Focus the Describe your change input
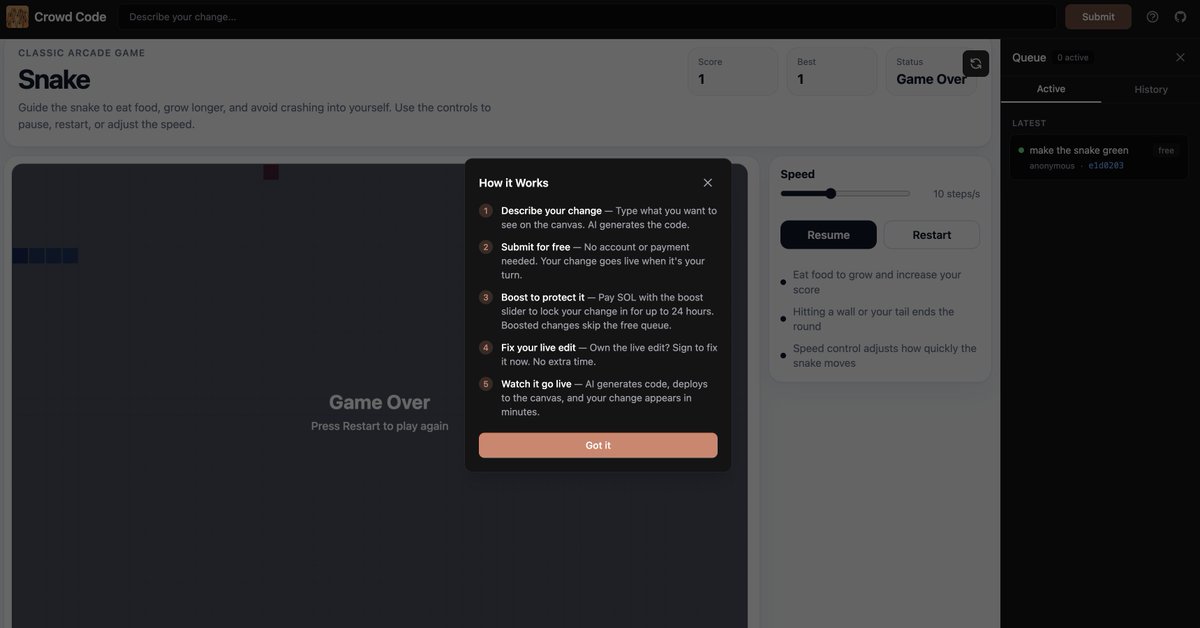Screen dimensions: 1200x628 (x=587, y=17)
